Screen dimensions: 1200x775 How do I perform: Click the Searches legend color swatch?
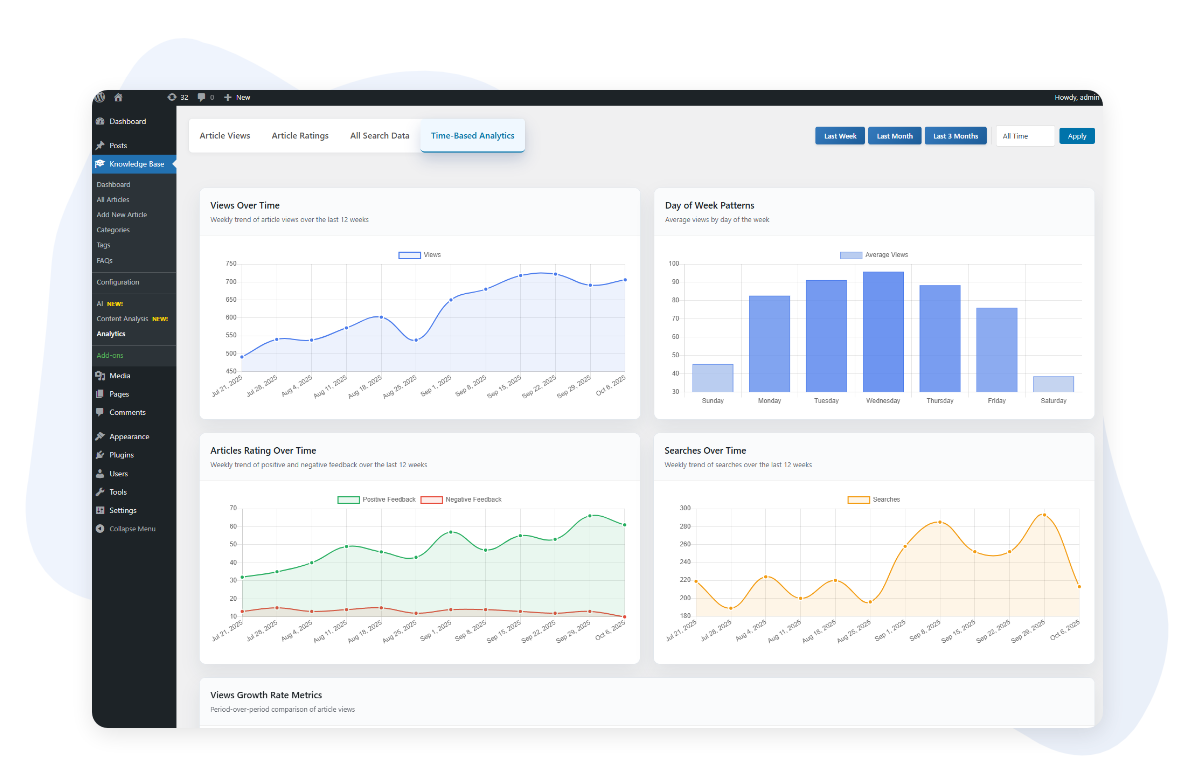coord(858,499)
